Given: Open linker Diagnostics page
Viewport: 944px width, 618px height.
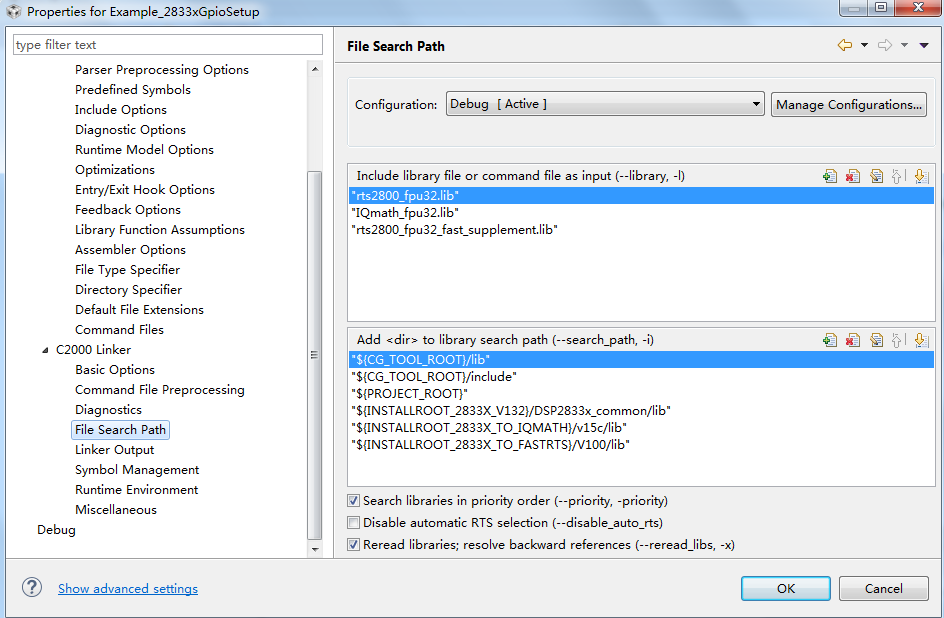Looking at the screenshot, I should pos(108,409).
